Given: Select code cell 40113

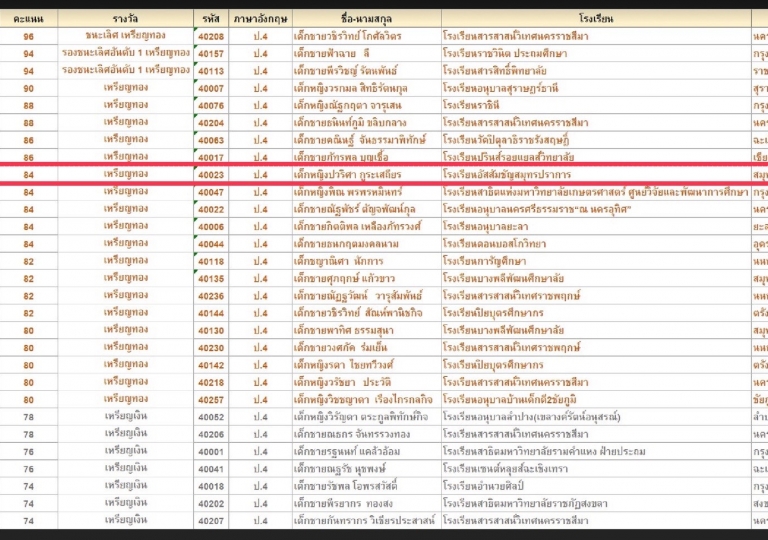Looking at the screenshot, I should pyautogui.click(x=211, y=71).
